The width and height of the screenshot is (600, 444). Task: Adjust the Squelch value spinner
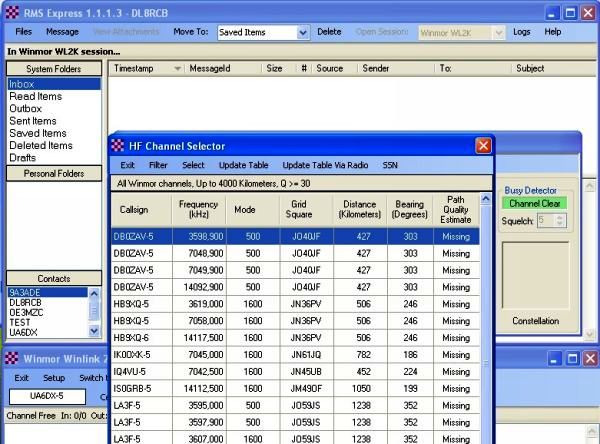(x=557, y=221)
